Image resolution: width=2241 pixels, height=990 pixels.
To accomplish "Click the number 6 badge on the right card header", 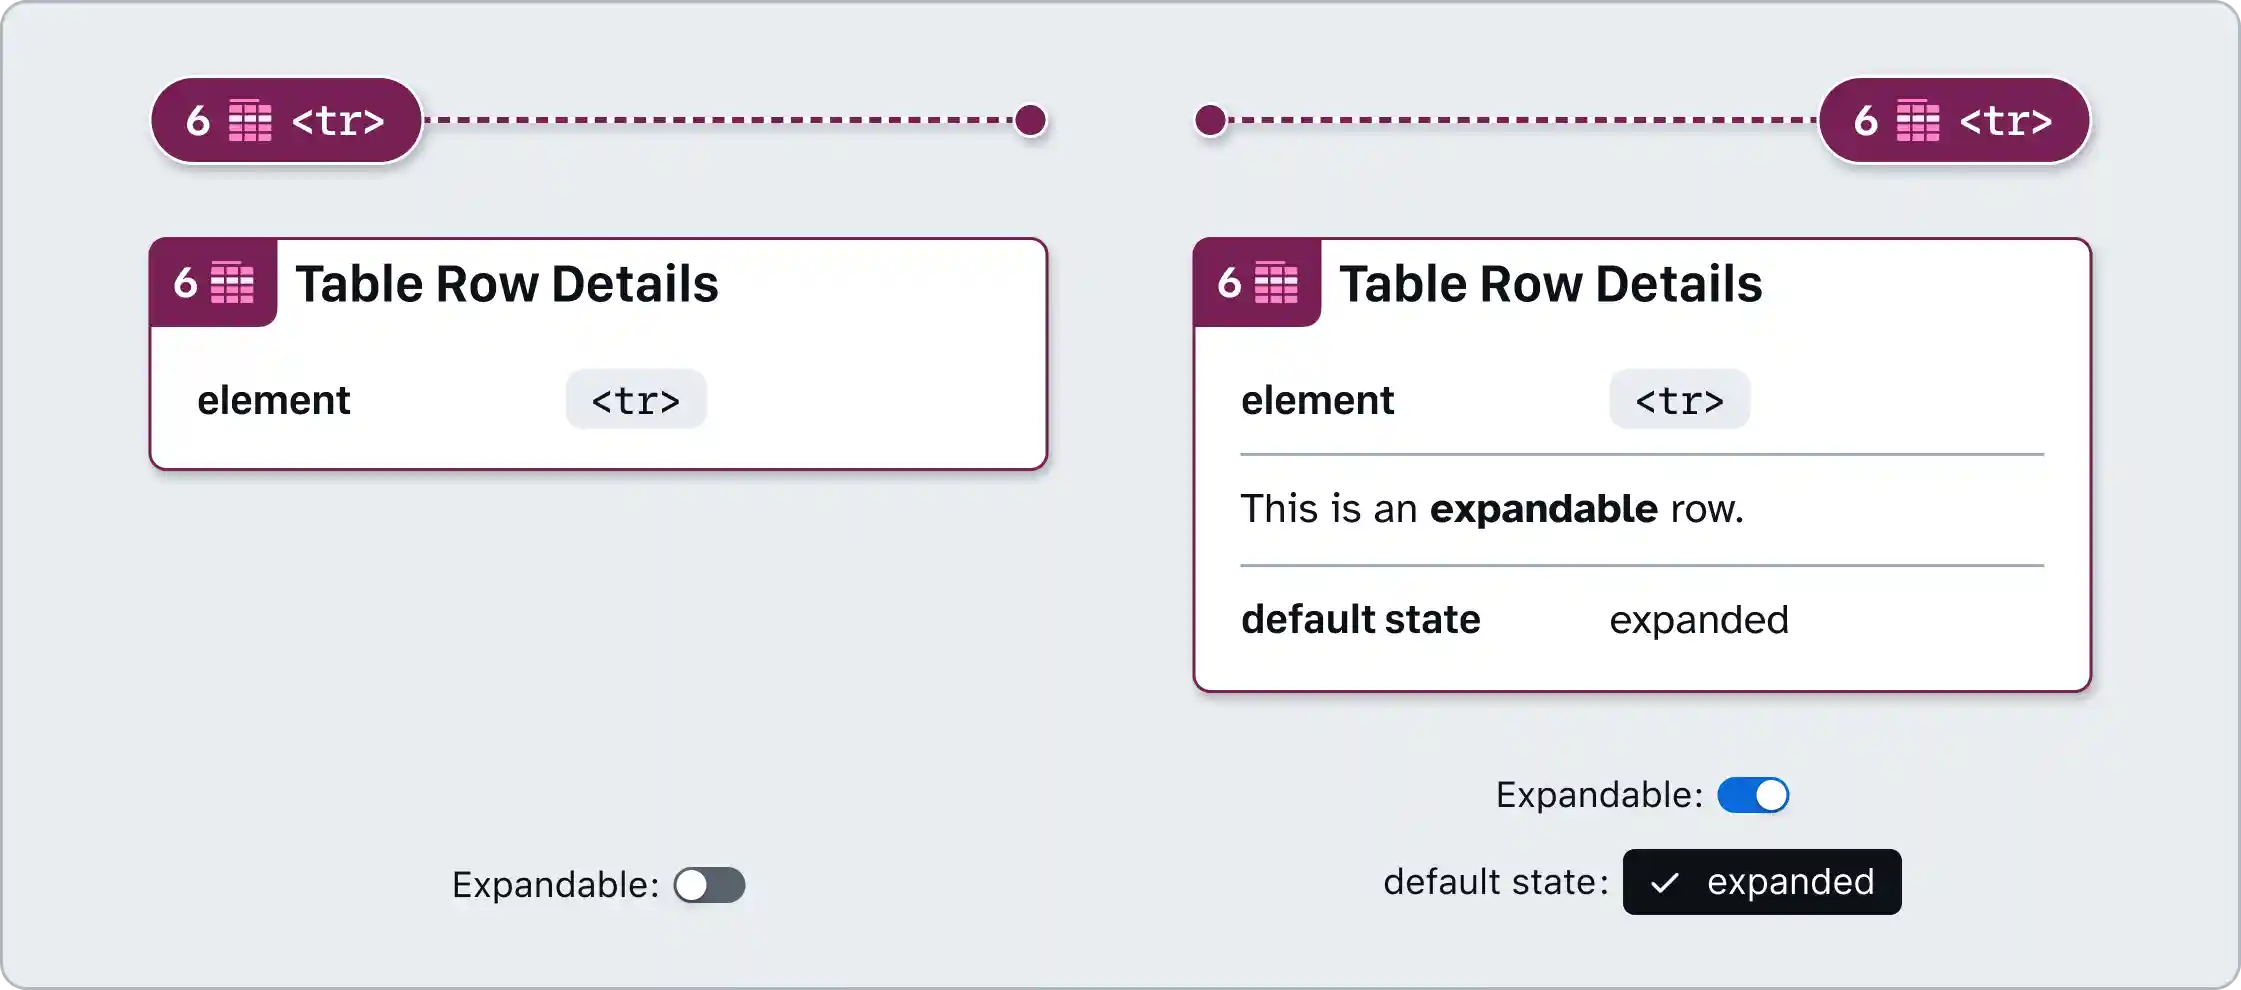I will 1230,284.
